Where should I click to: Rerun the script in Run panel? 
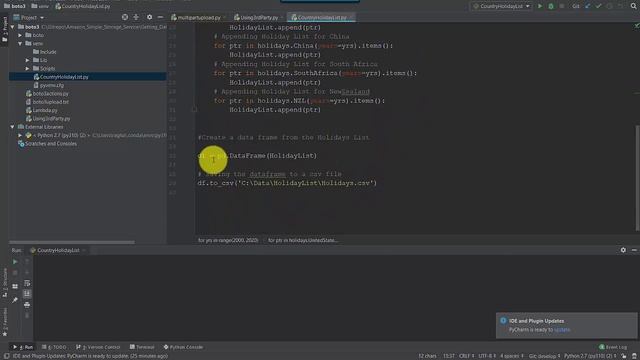click(x=15, y=262)
